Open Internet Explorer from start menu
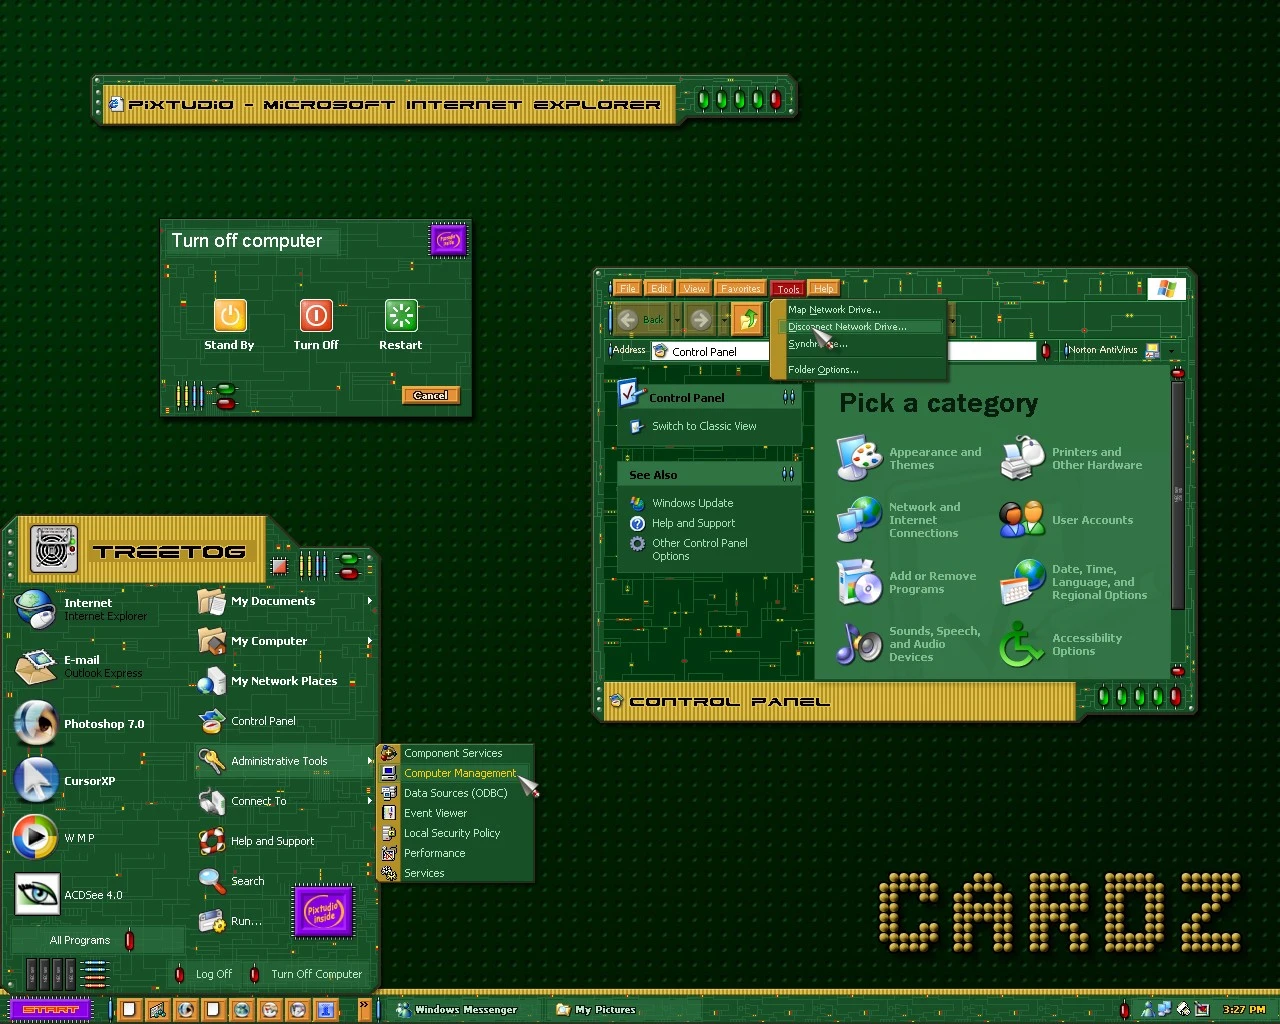1280x1024 pixels. (x=36, y=608)
